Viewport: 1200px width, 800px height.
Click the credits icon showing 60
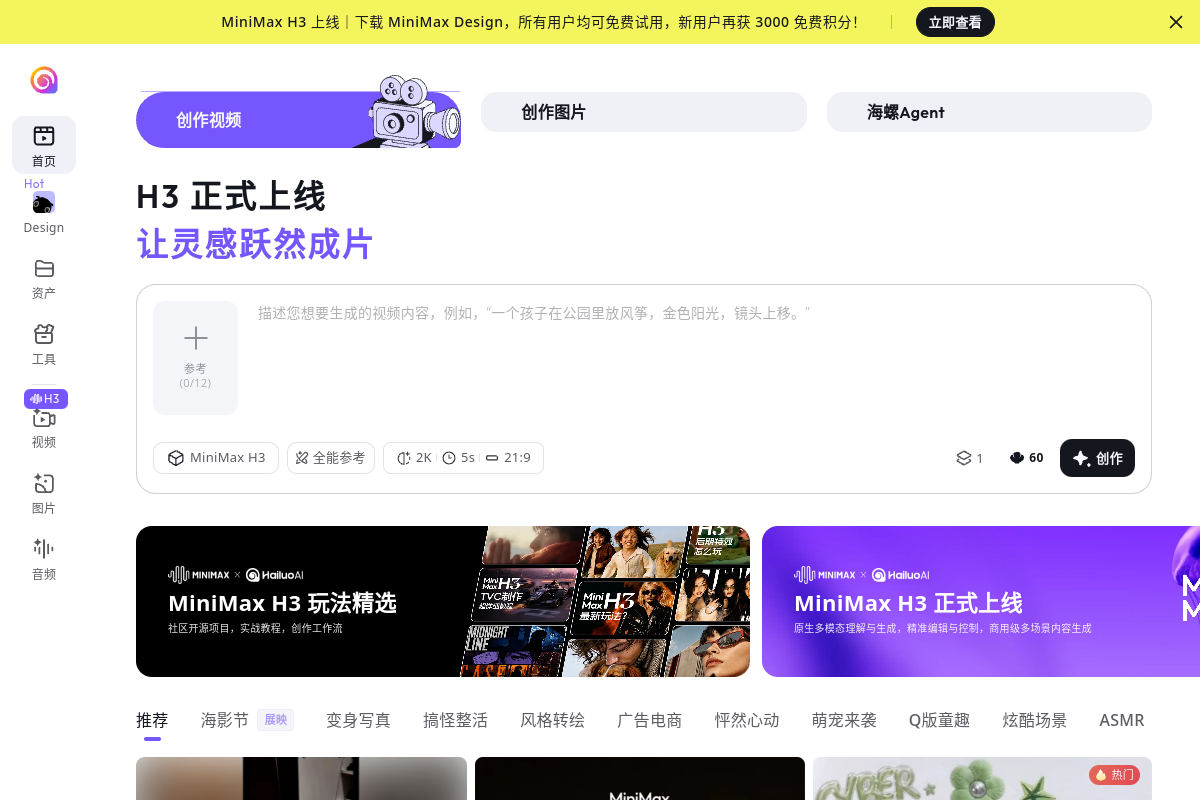point(1026,458)
